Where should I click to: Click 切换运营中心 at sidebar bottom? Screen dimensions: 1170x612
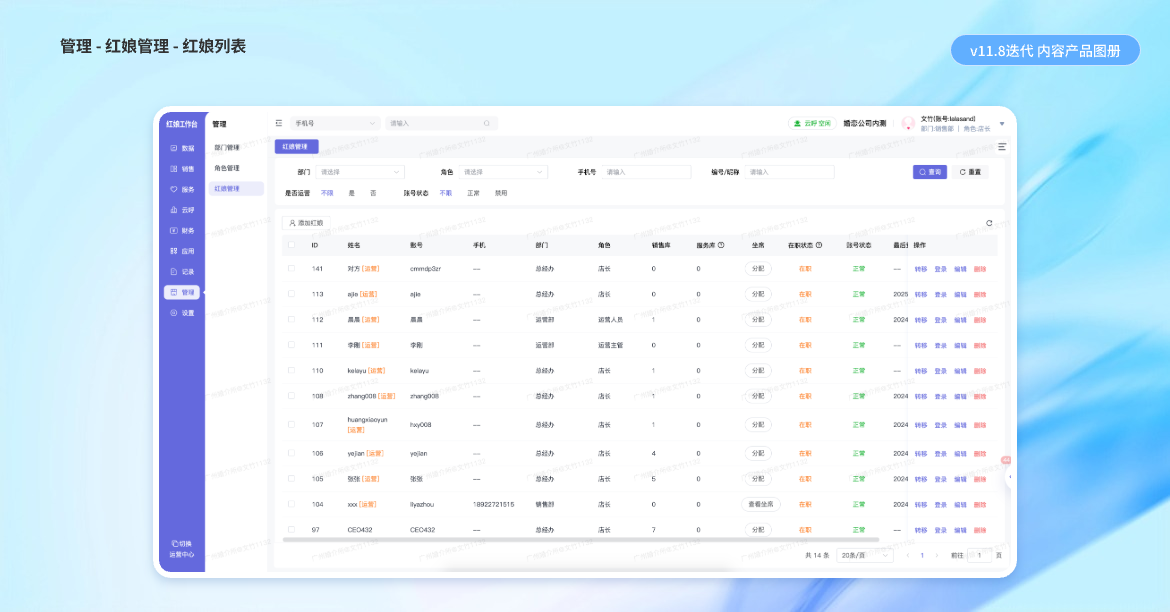(181, 549)
